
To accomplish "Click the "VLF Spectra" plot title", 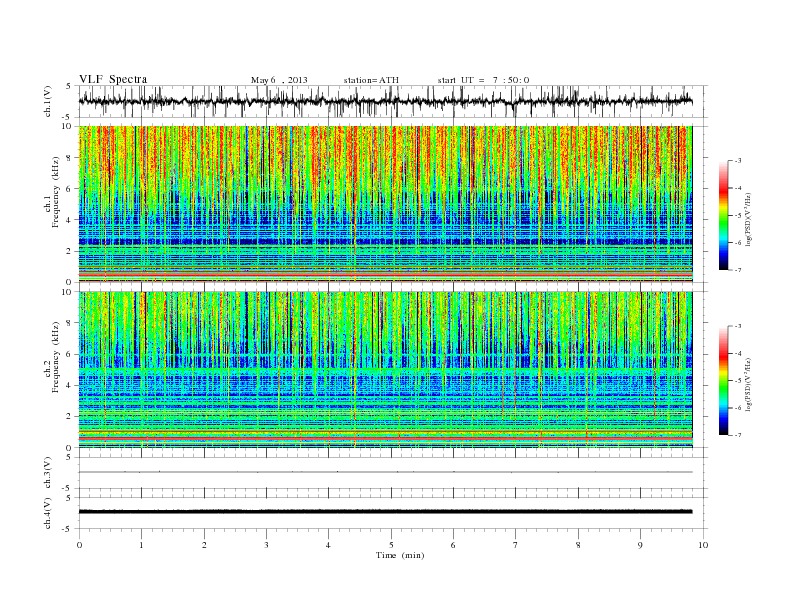I will click(x=113, y=79).
